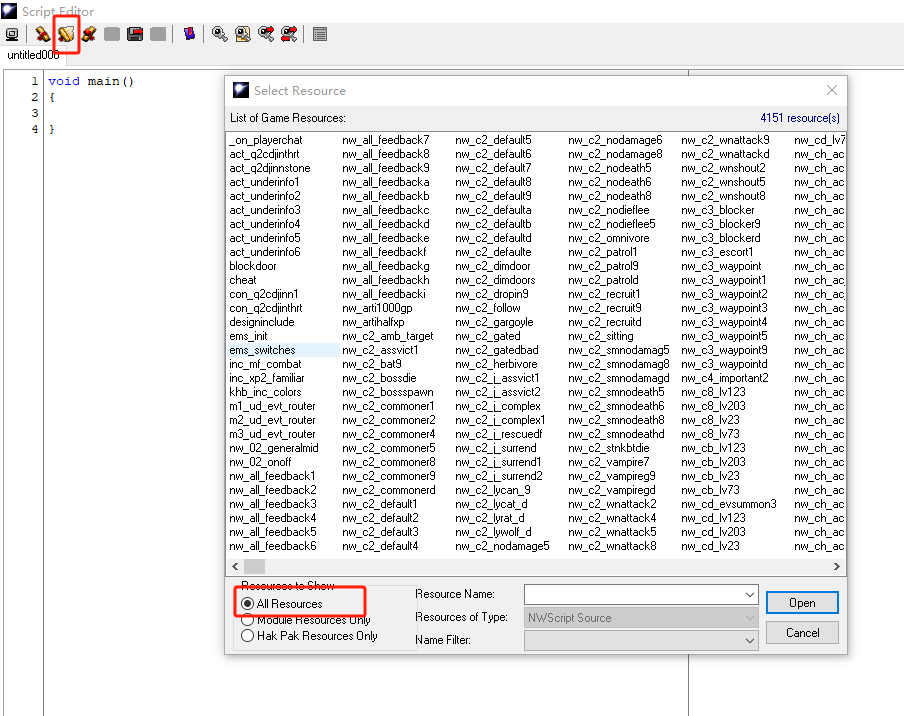Click the monitor icon at the toolbar's start
This screenshot has height=716, width=904.
click(12, 34)
